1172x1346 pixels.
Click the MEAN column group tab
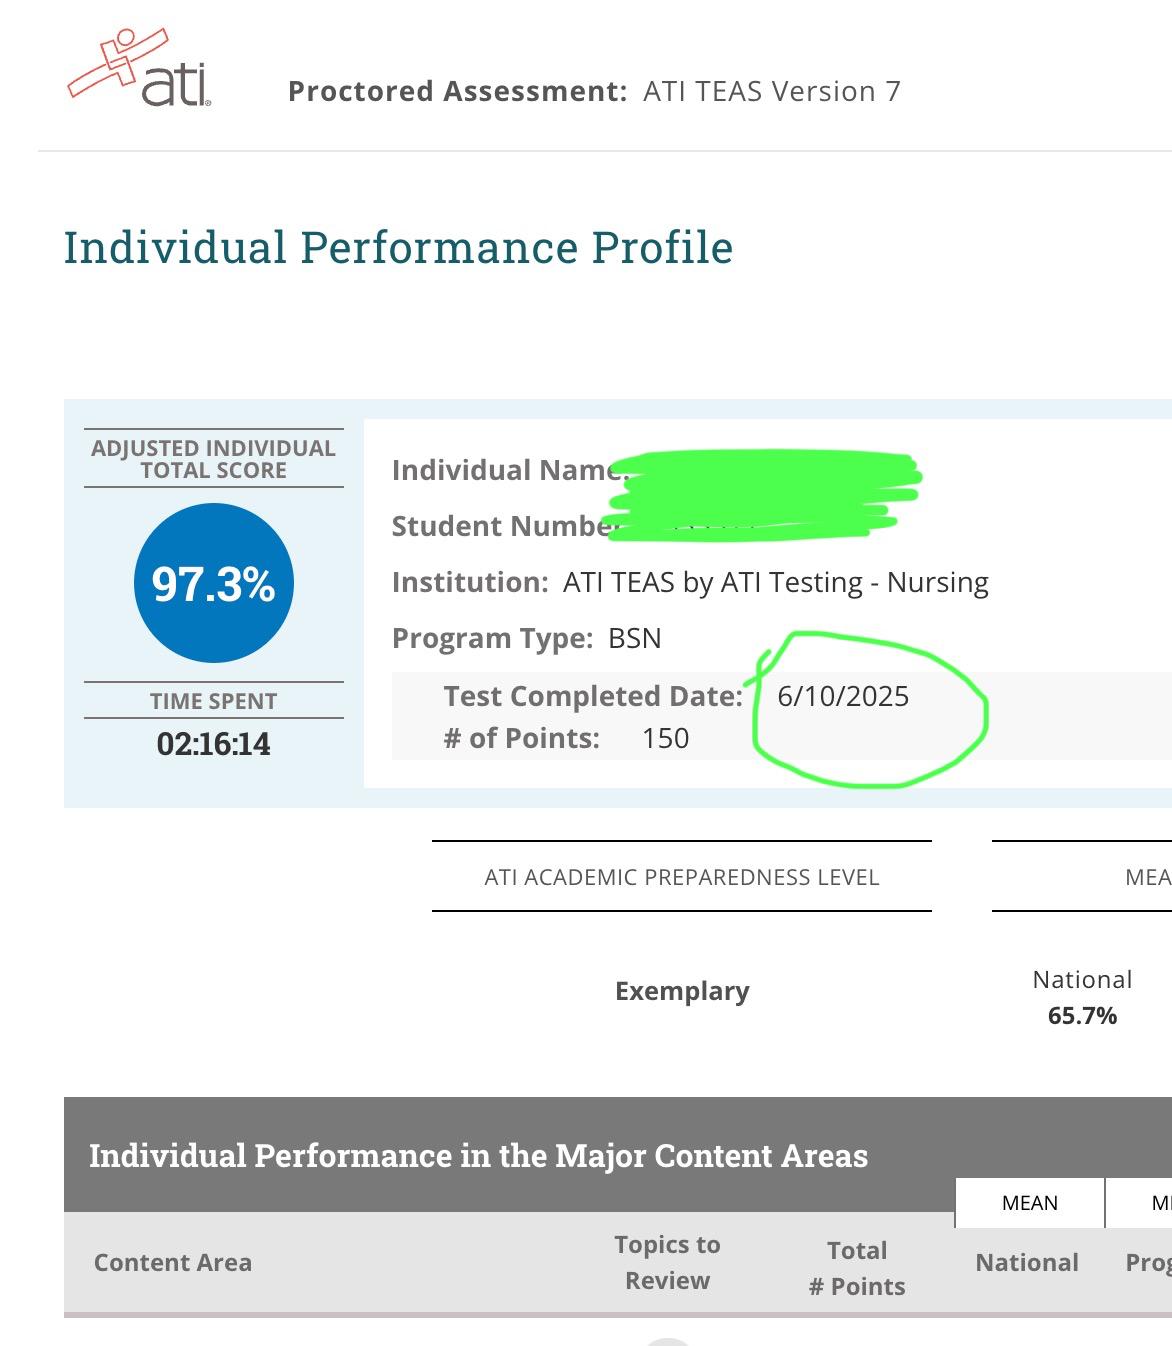click(x=1029, y=1203)
